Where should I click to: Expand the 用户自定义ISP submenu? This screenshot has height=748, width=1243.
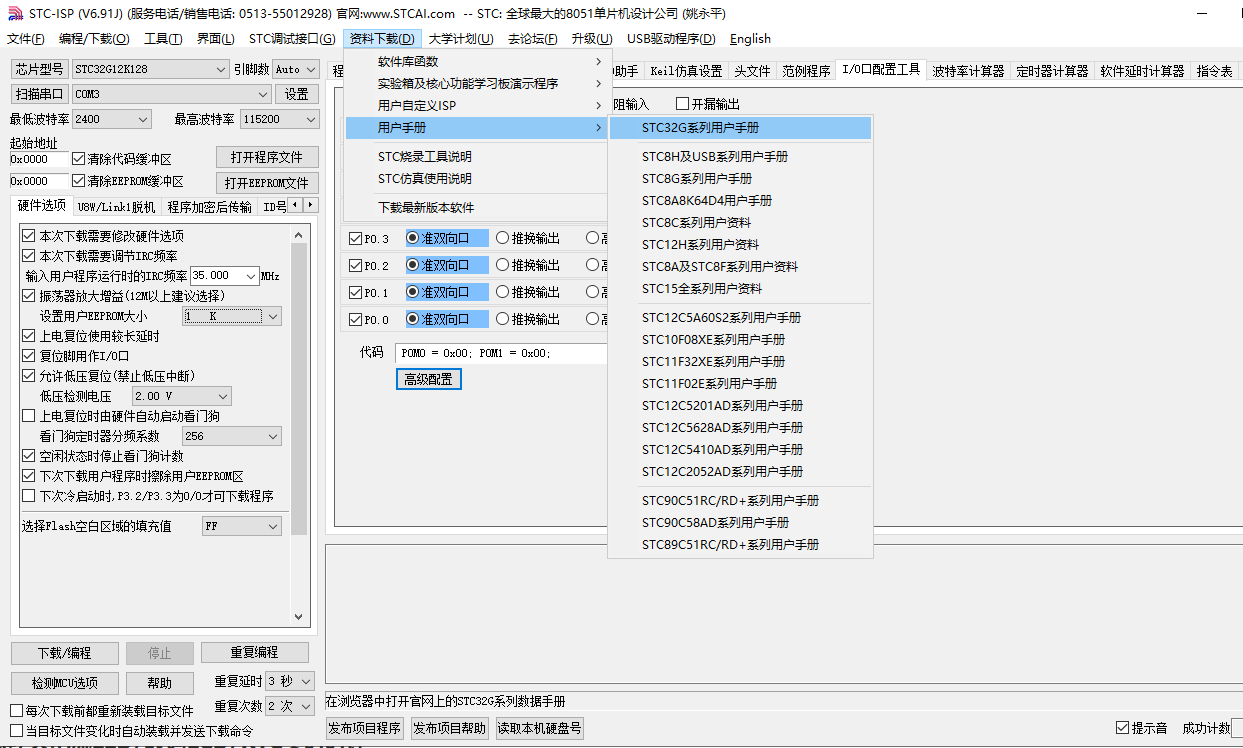click(x=476, y=106)
